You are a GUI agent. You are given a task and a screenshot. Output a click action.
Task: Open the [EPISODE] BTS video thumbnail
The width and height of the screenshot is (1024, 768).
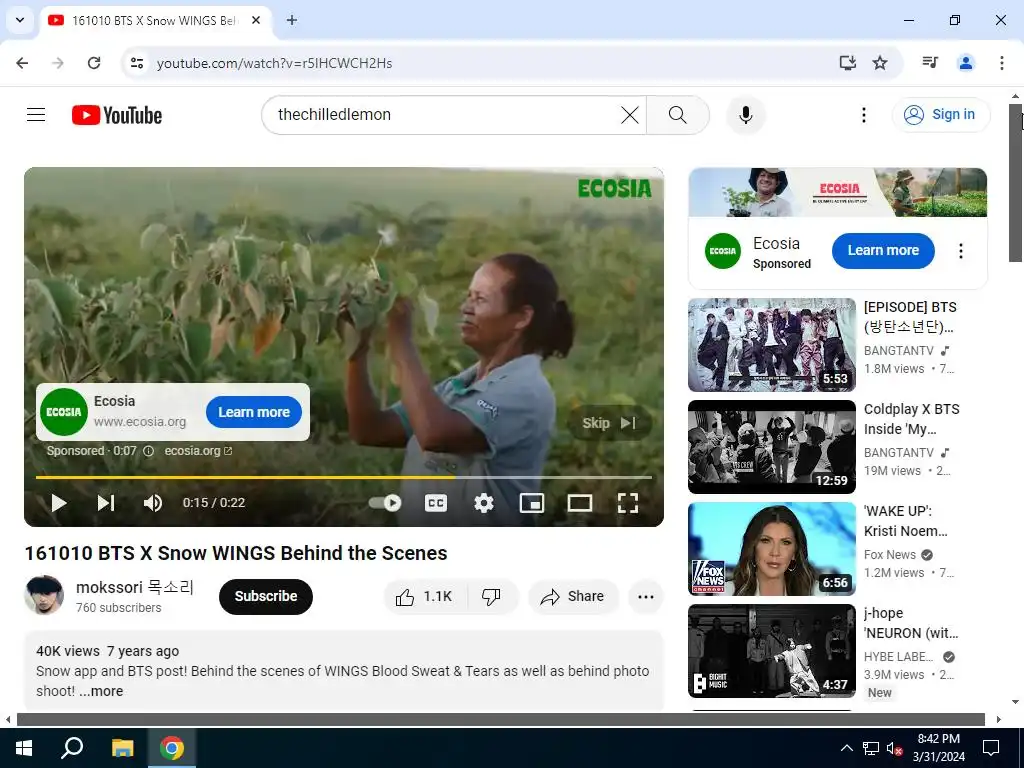click(772, 345)
